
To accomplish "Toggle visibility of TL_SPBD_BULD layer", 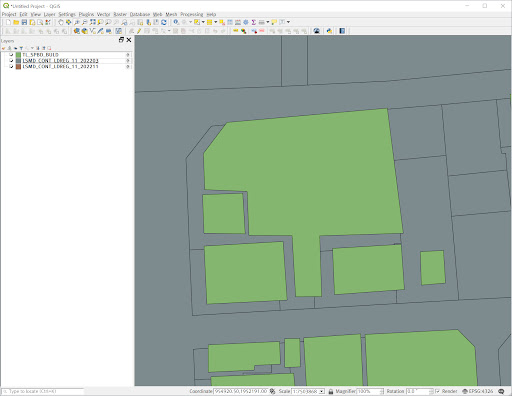I will 11,55.
